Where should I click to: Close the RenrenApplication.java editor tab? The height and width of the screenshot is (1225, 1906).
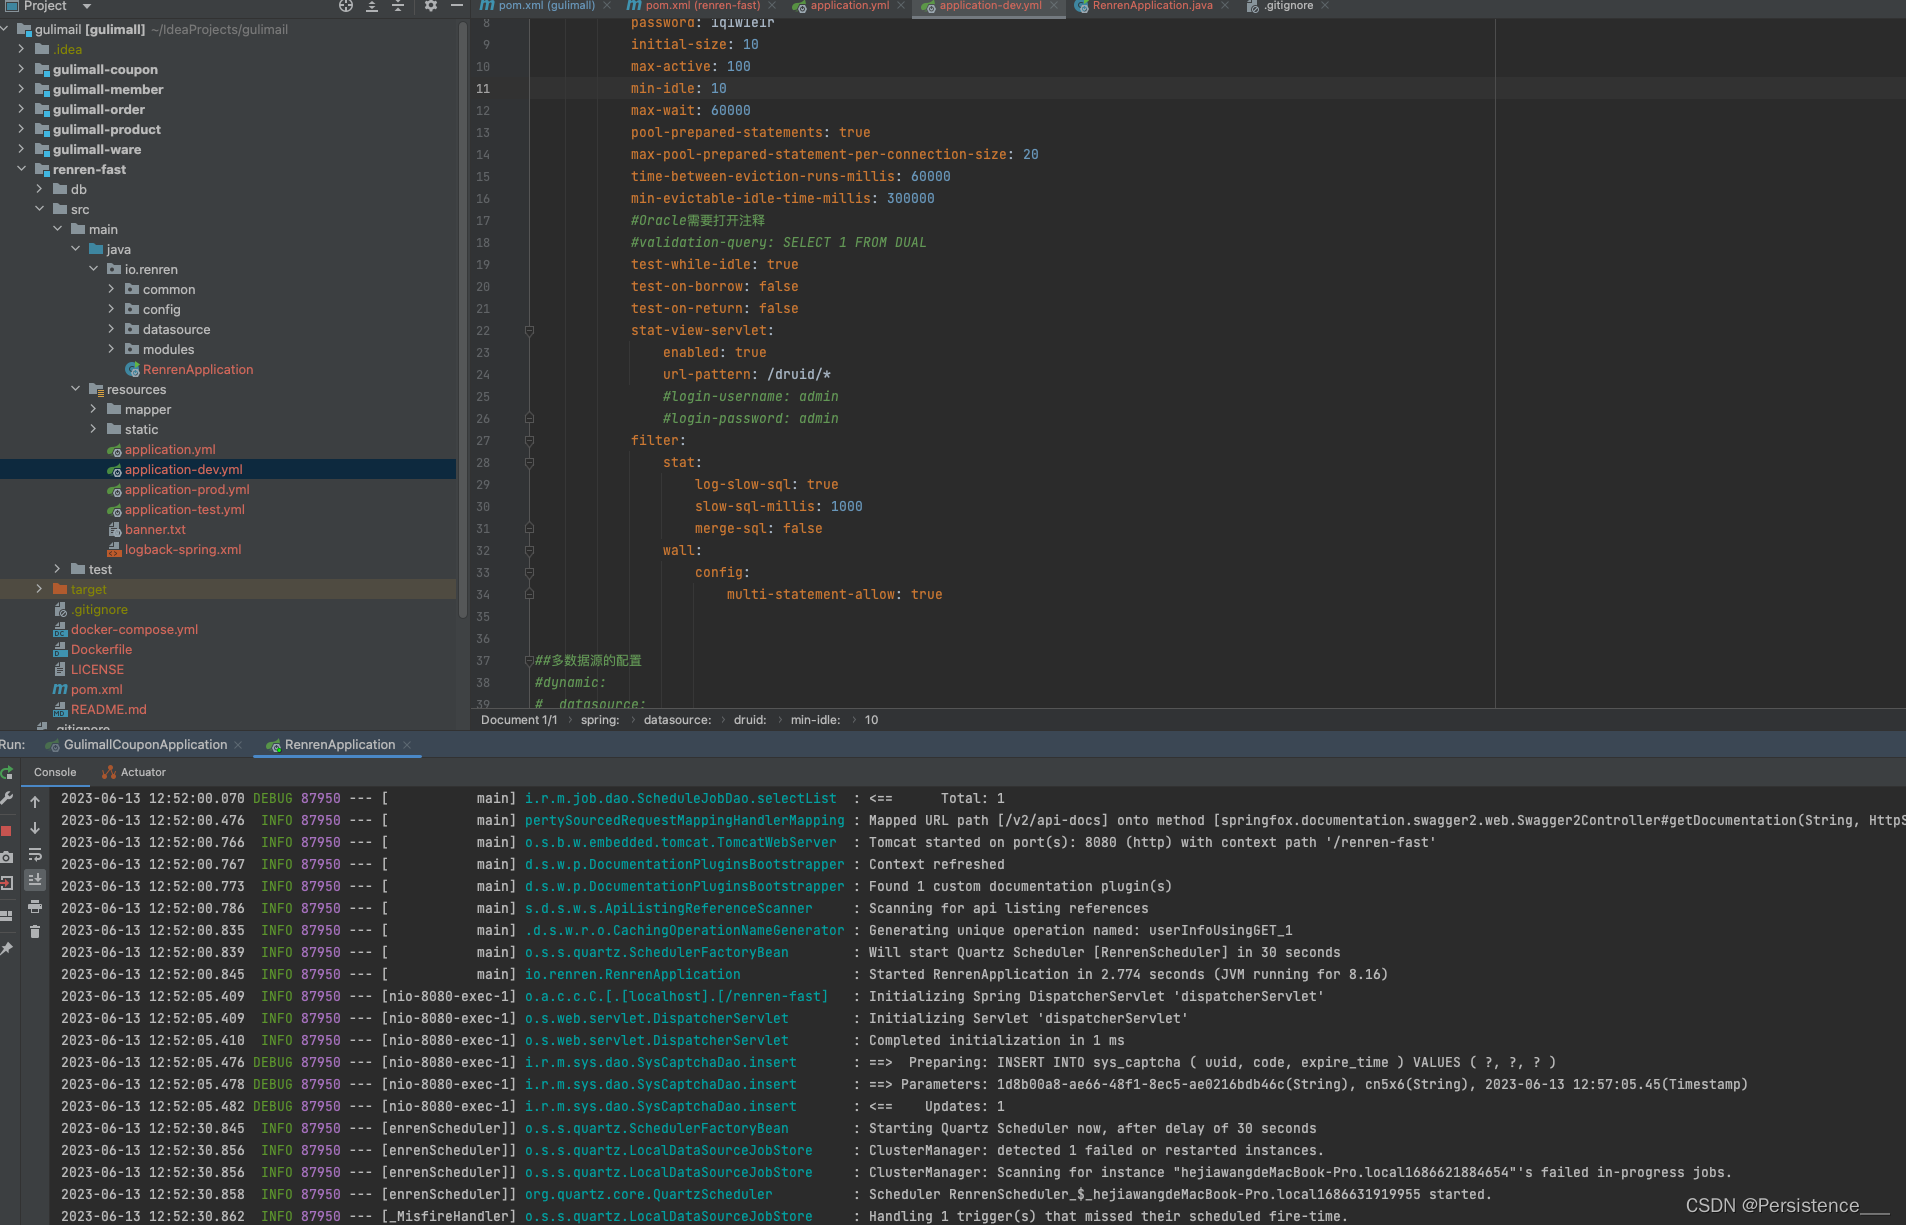tap(1225, 6)
